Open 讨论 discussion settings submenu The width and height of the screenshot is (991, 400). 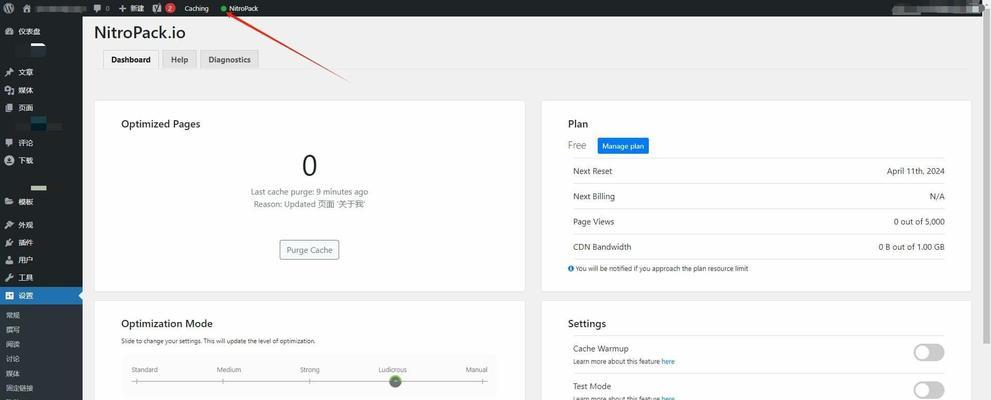pos(13,359)
